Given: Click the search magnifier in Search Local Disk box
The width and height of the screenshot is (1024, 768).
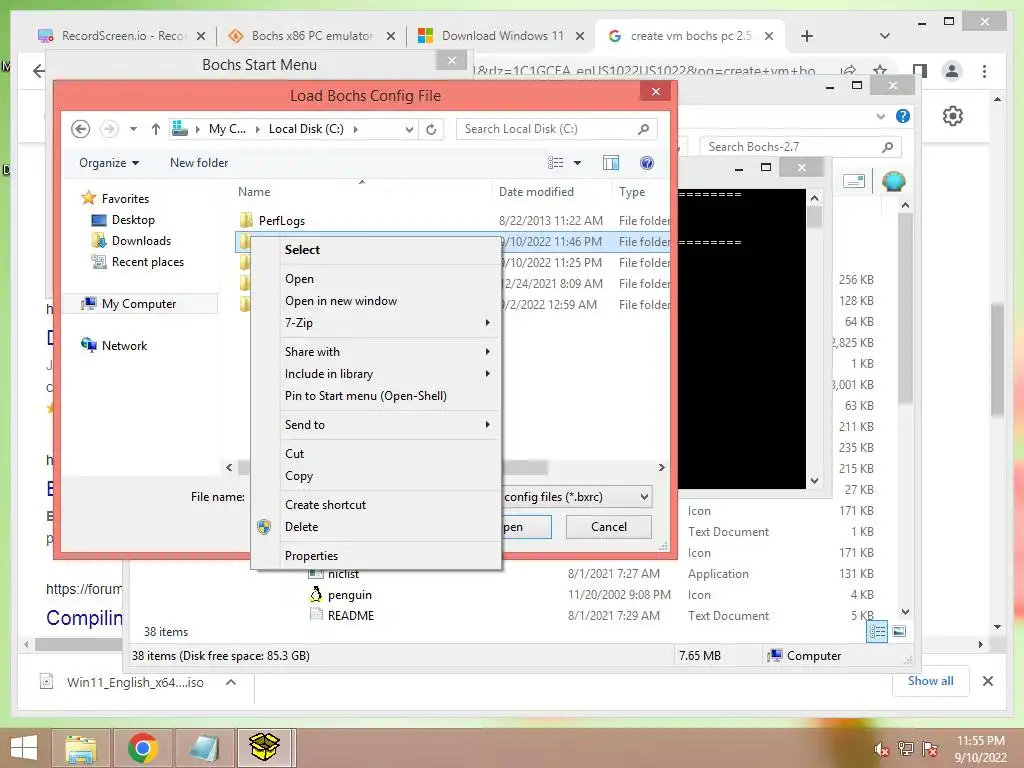Looking at the screenshot, I should tap(643, 129).
